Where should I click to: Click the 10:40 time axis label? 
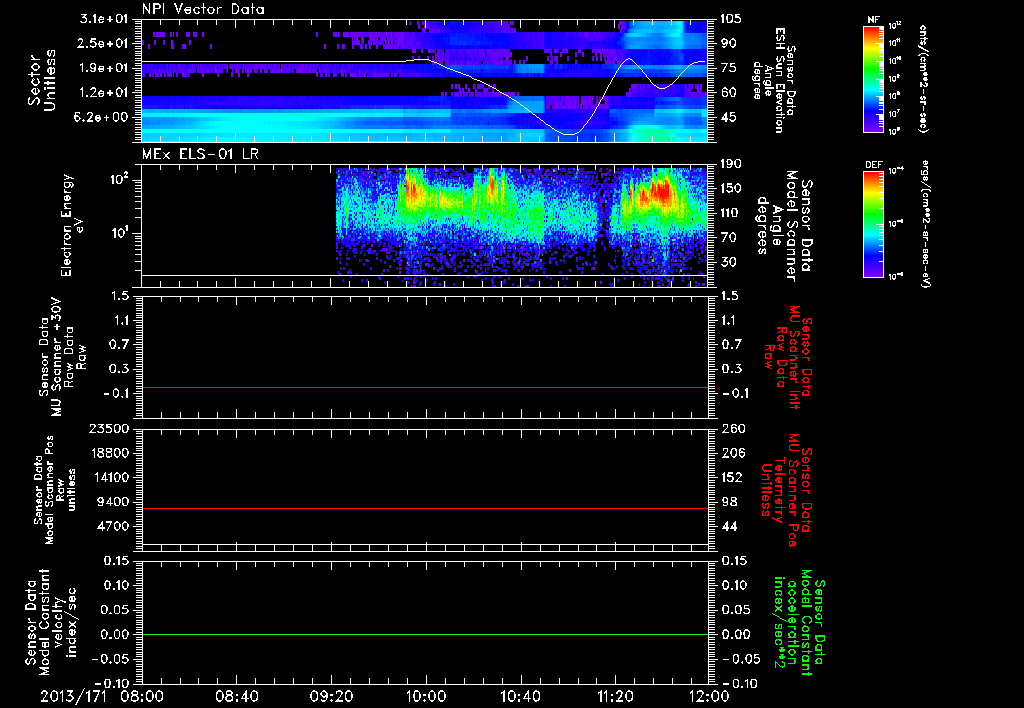(x=520, y=696)
